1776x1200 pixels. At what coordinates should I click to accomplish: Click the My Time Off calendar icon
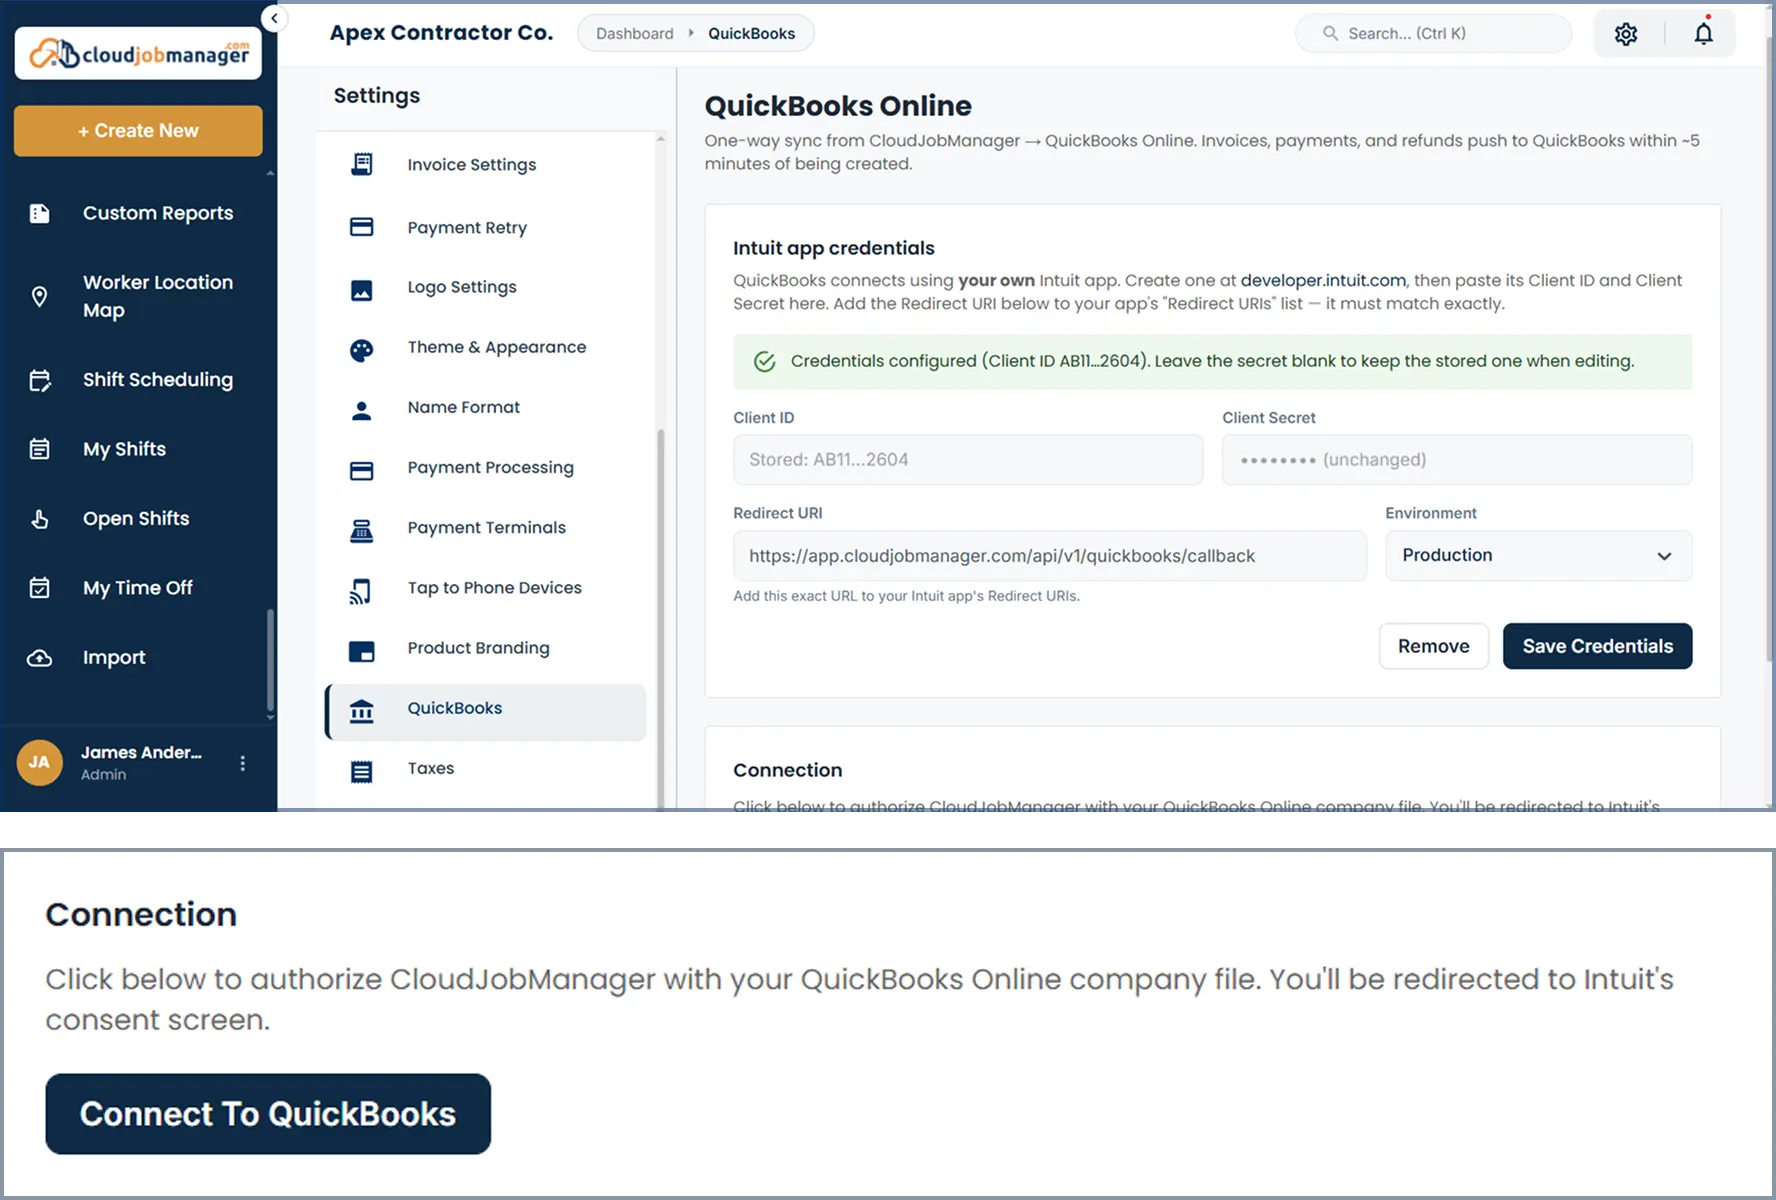click(40, 588)
